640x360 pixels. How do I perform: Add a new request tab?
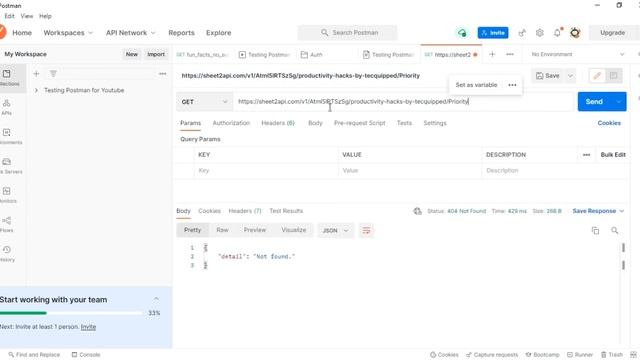pyautogui.click(x=492, y=54)
